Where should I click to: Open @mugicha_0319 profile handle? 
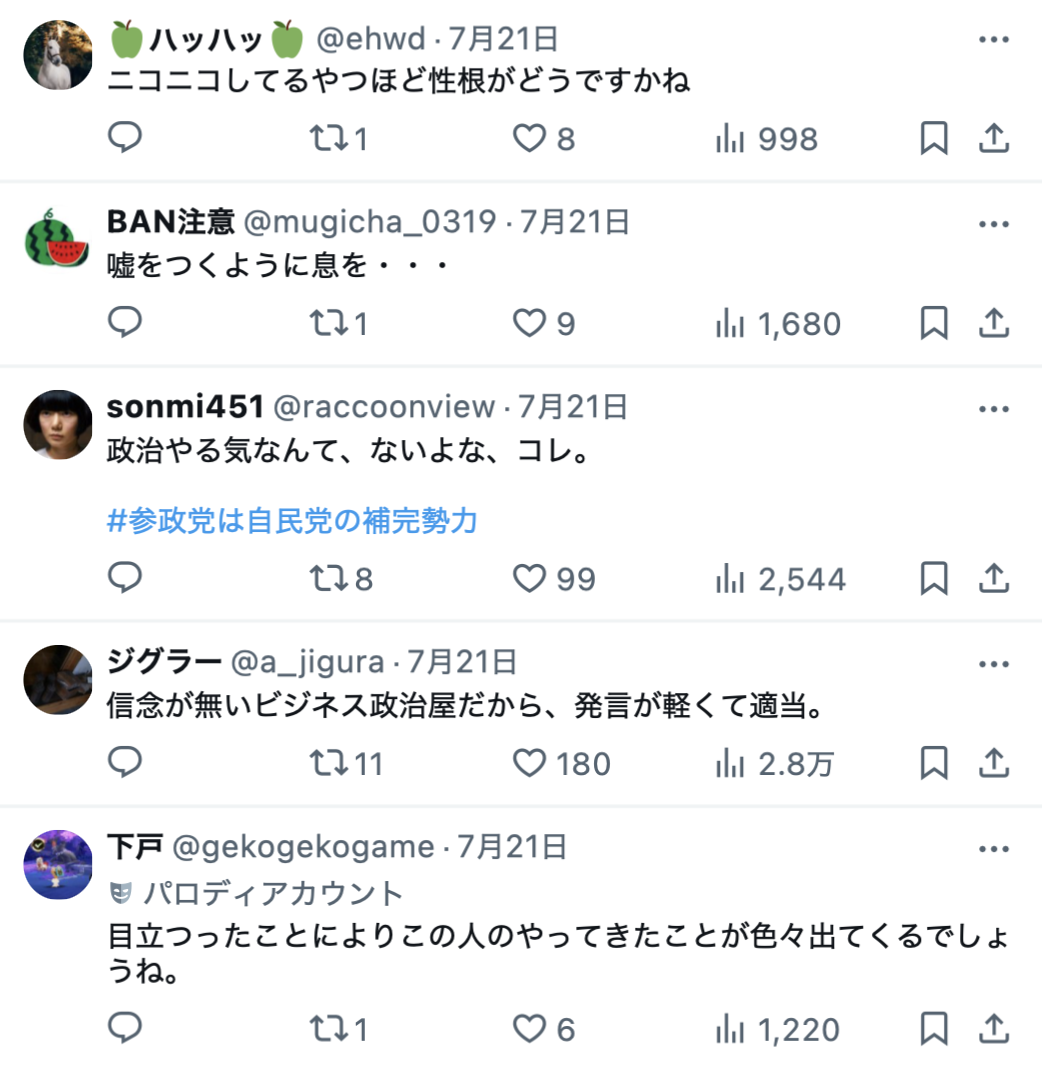point(370,222)
